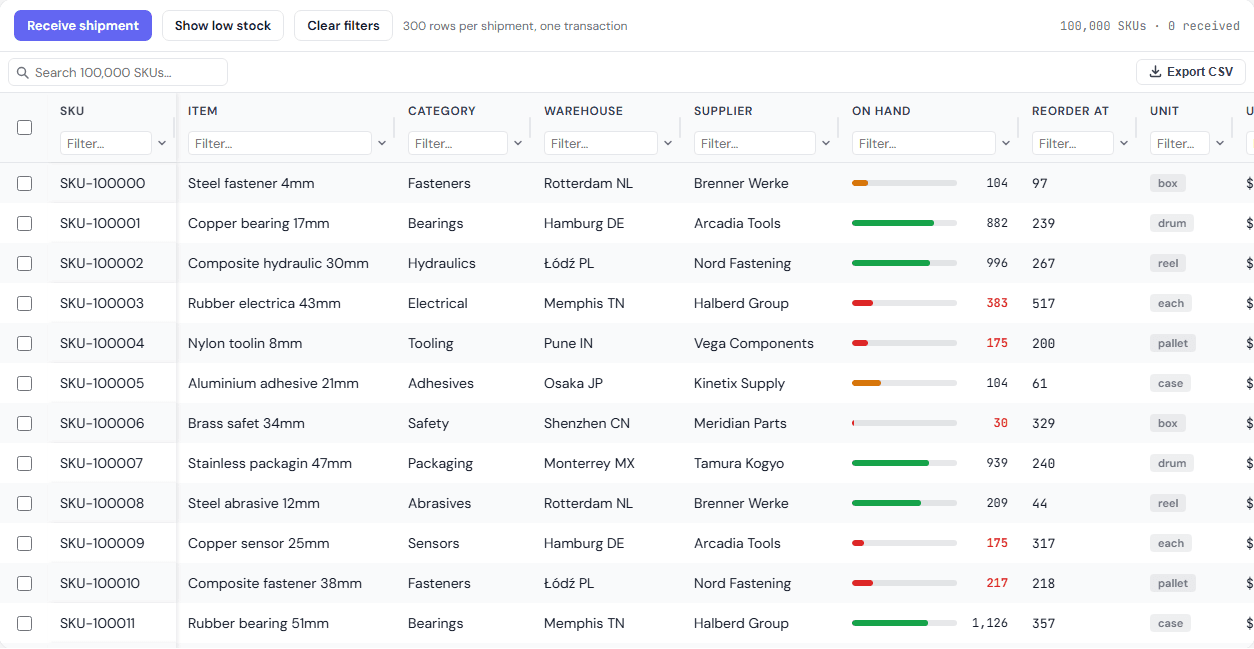Open the SKU column filter dropdown arrow
1254x649 pixels.
162,143
